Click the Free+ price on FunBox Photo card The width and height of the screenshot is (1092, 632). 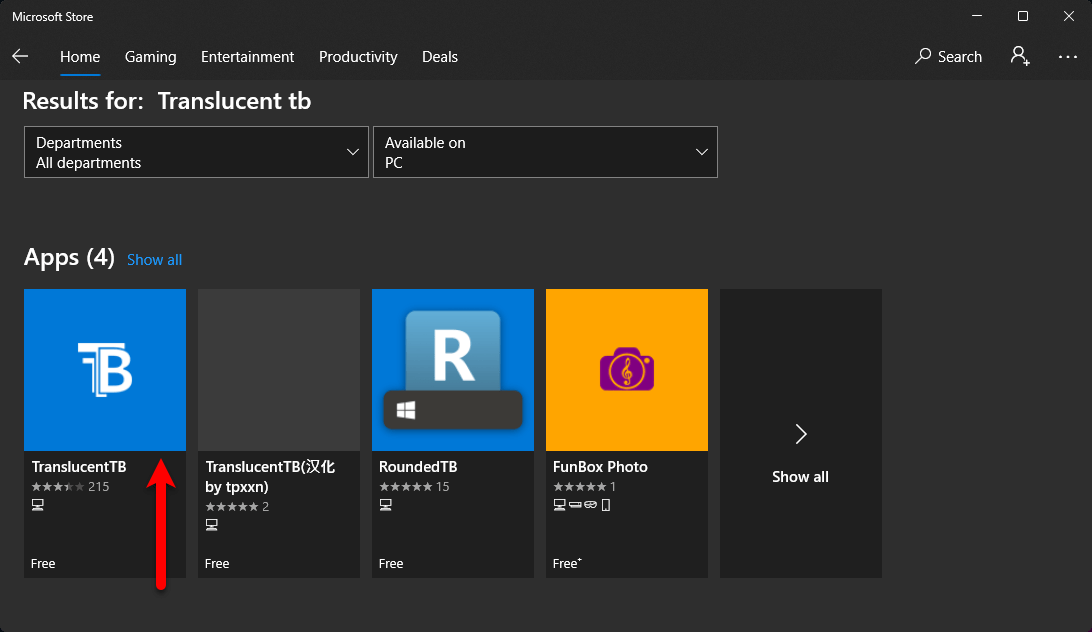pos(567,564)
